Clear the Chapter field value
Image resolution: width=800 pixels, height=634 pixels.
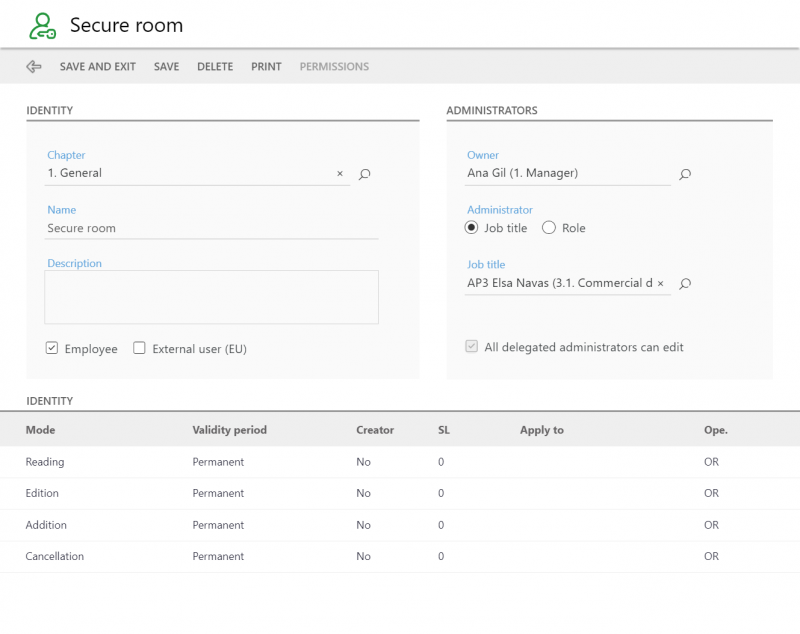340,173
